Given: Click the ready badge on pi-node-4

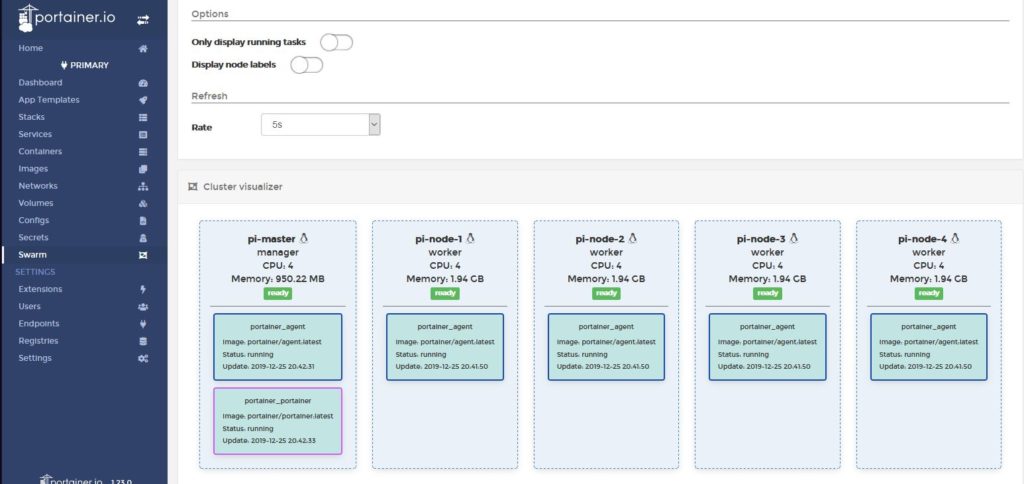Looking at the screenshot, I should (x=929, y=294).
